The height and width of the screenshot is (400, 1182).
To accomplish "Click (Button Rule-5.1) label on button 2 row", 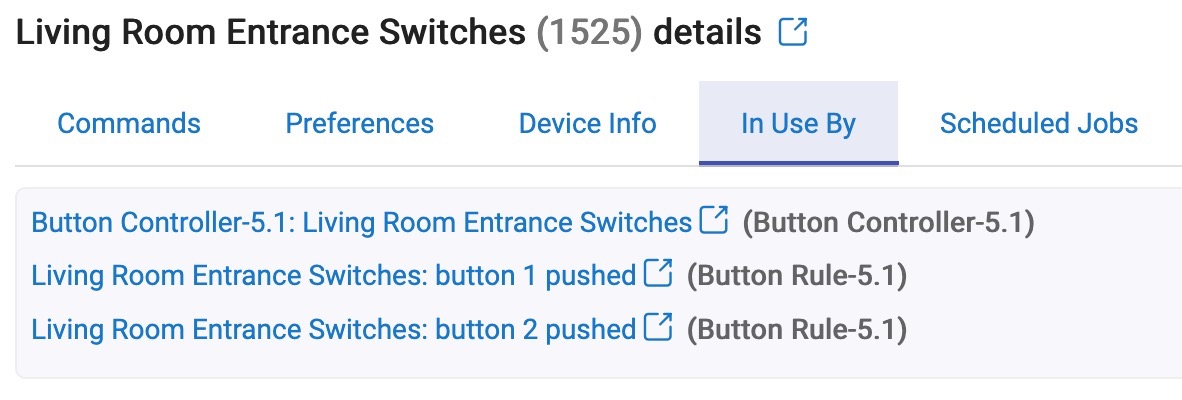I will click(797, 331).
